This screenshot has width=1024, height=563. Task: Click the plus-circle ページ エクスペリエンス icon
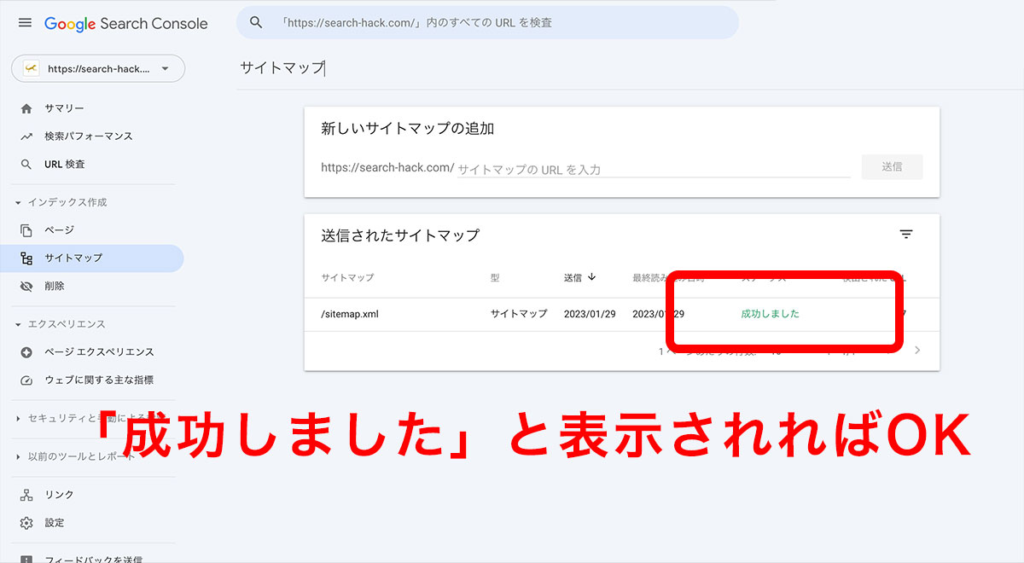pyautogui.click(x=26, y=353)
